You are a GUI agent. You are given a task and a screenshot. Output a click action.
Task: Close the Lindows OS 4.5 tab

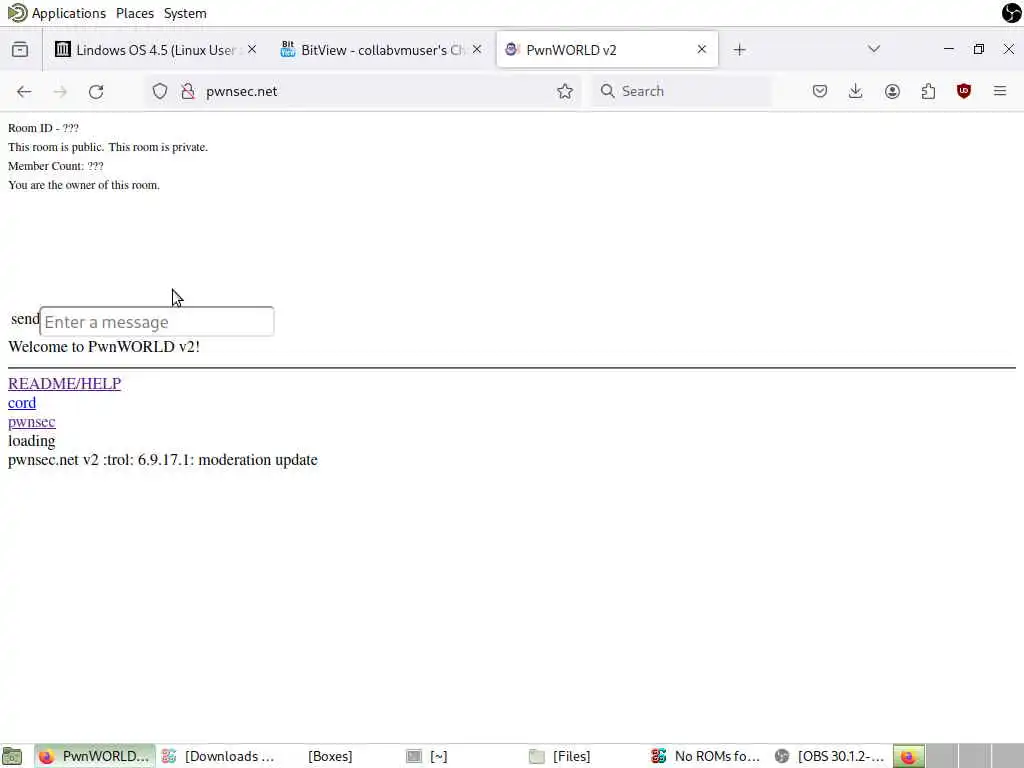252,50
